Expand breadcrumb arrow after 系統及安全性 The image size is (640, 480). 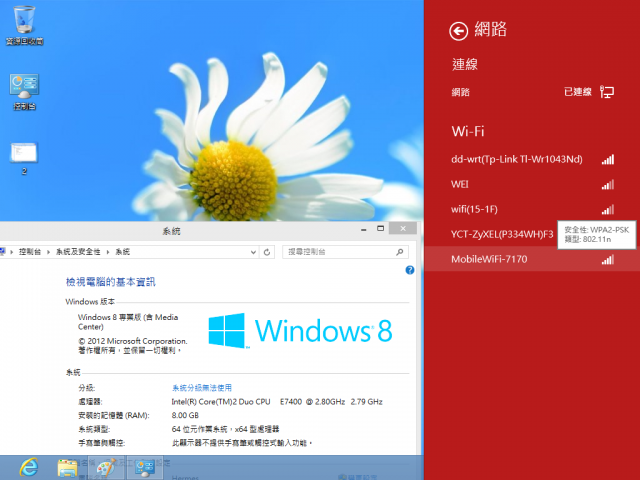tap(108, 252)
